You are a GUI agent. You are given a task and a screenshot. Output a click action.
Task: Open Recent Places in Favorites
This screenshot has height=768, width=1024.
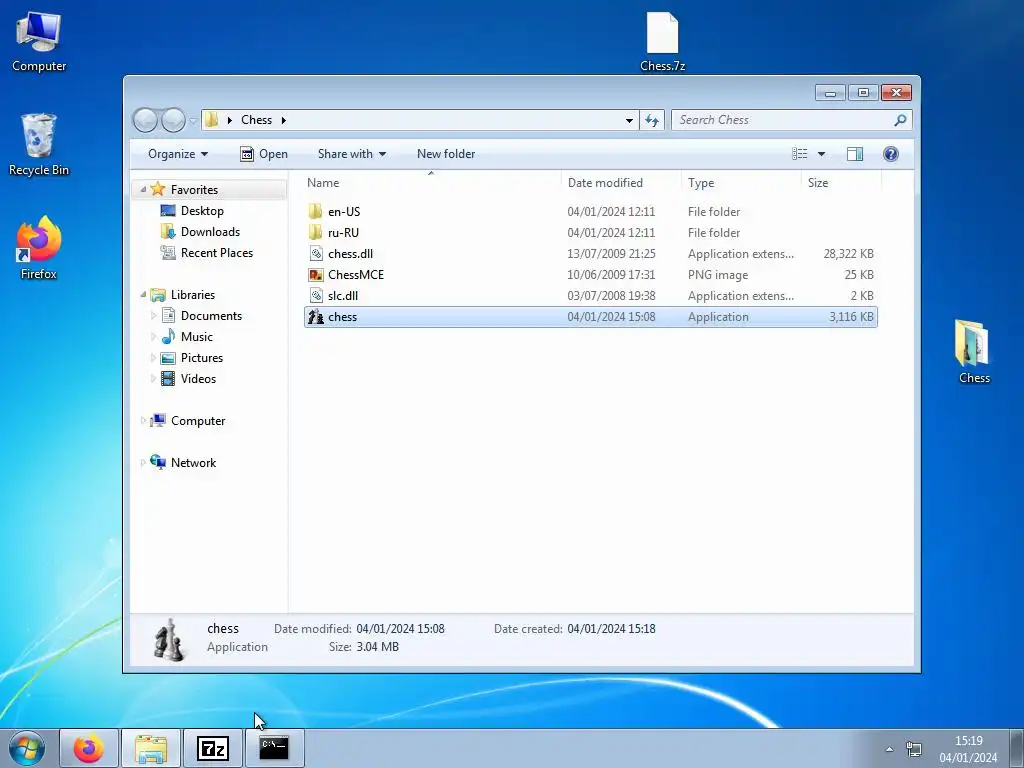[216, 253]
